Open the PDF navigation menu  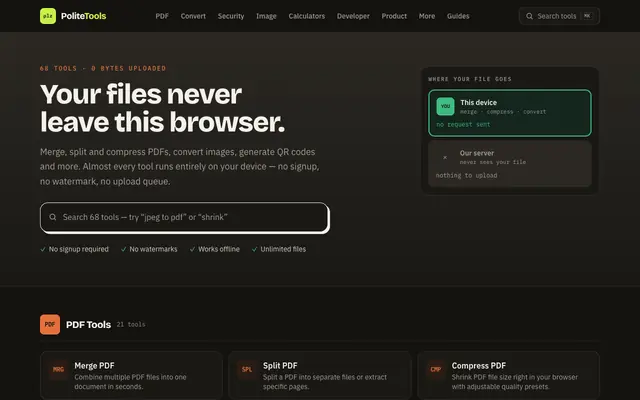pos(162,16)
